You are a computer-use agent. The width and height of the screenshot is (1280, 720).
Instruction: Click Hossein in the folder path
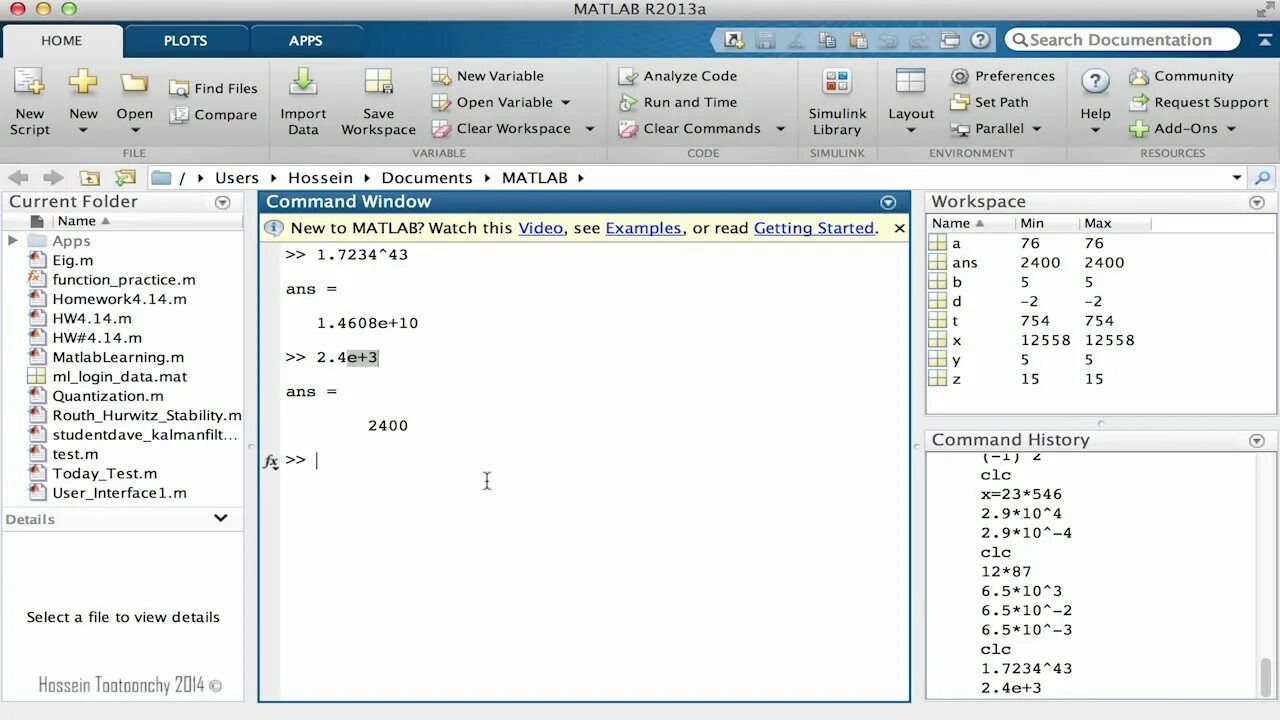click(320, 178)
